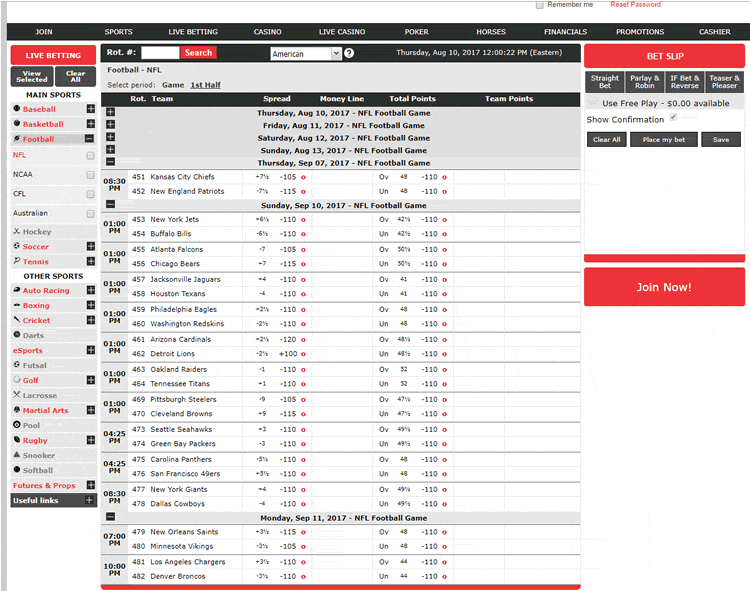Click Place my bet button
The height and width of the screenshot is (591, 750).
663,140
